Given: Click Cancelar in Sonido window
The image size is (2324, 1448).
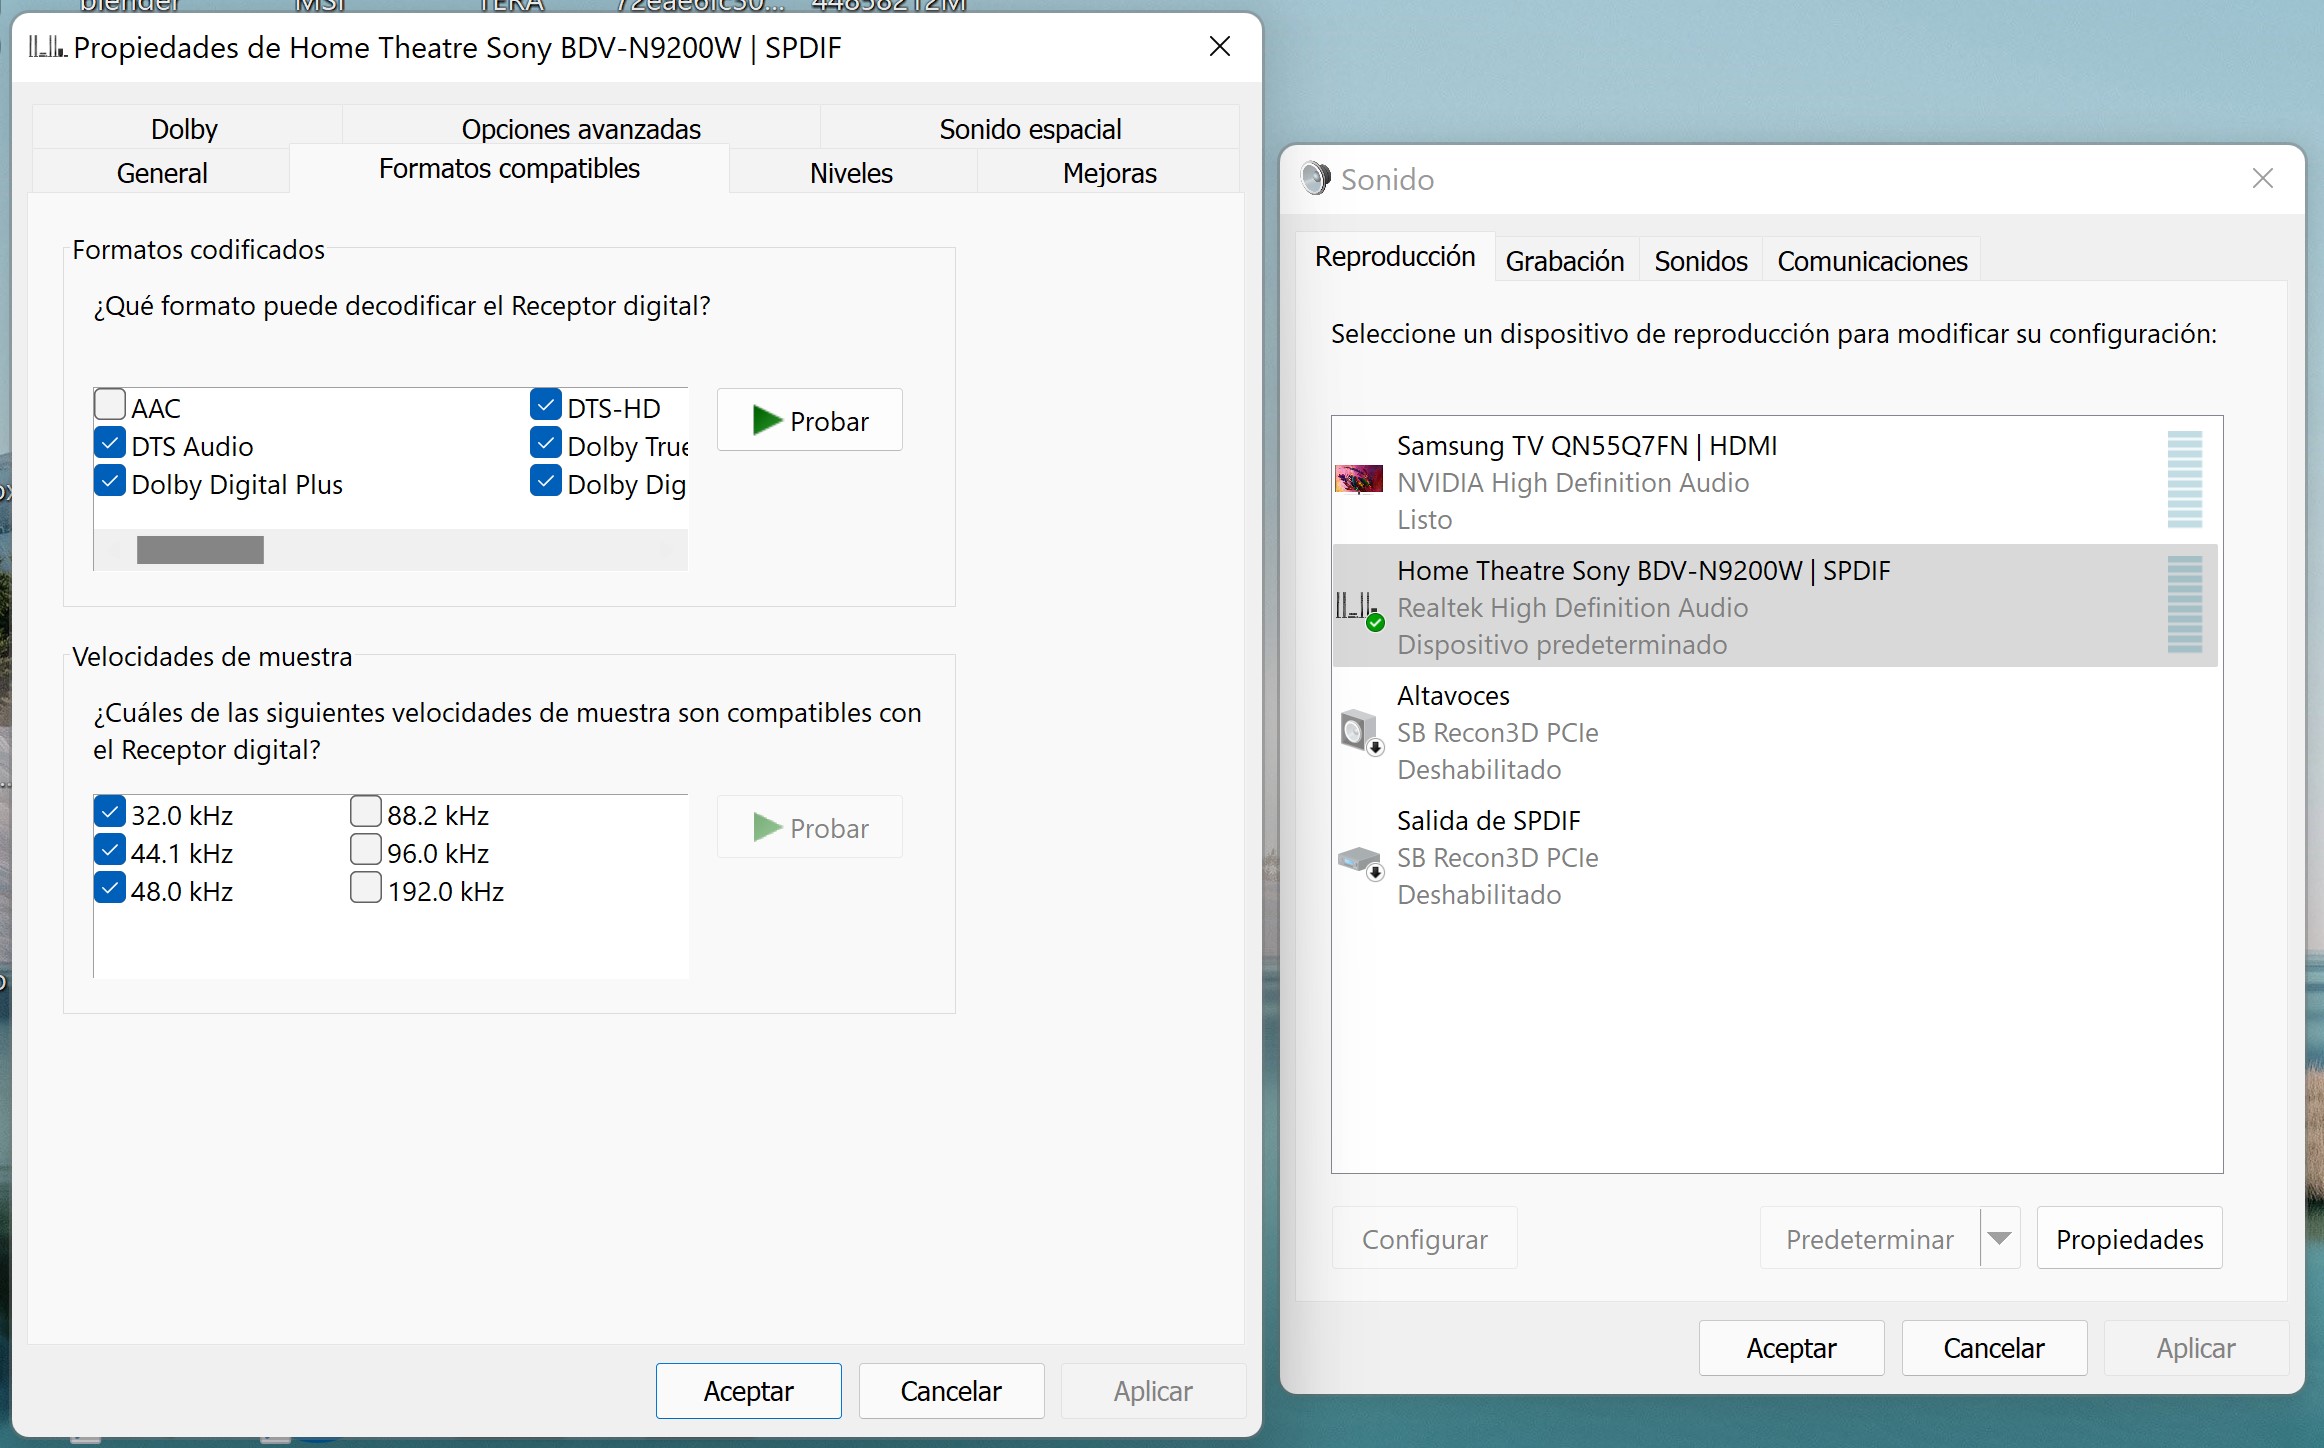Looking at the screenshot, I should point(1994,1348).
